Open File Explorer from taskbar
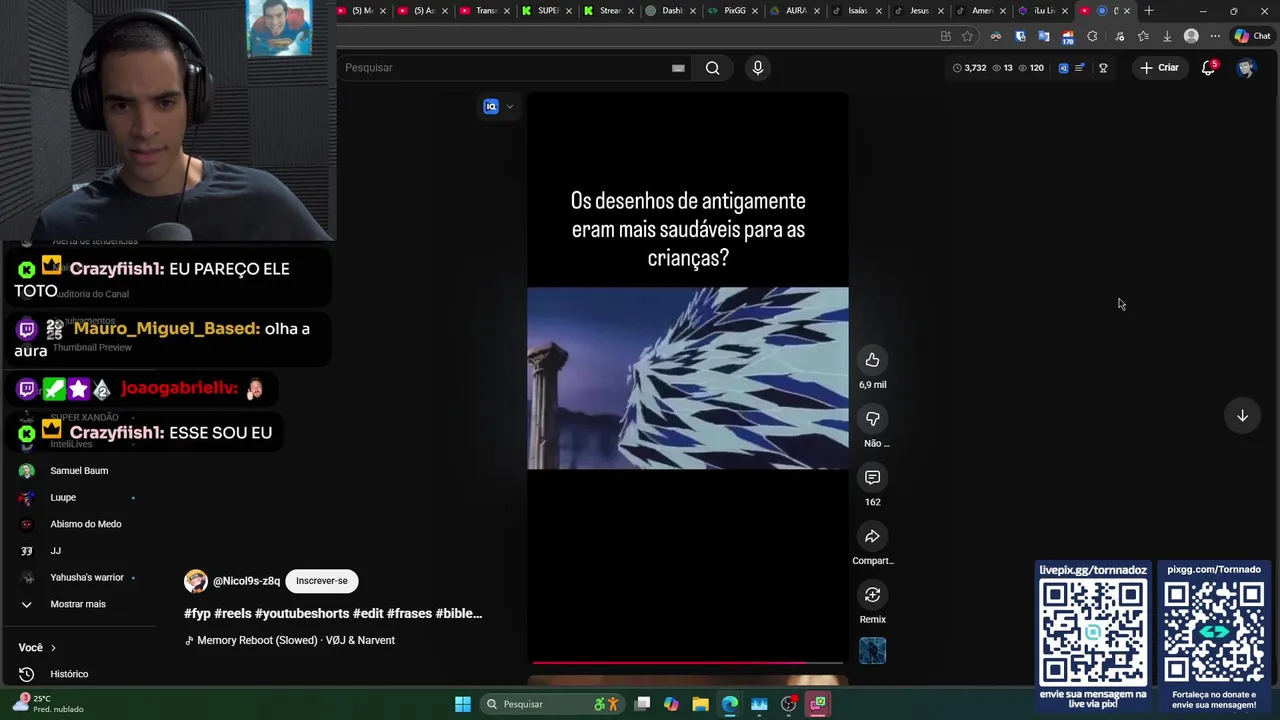This screenshot has height=720, width=1280. click(700, 704)
